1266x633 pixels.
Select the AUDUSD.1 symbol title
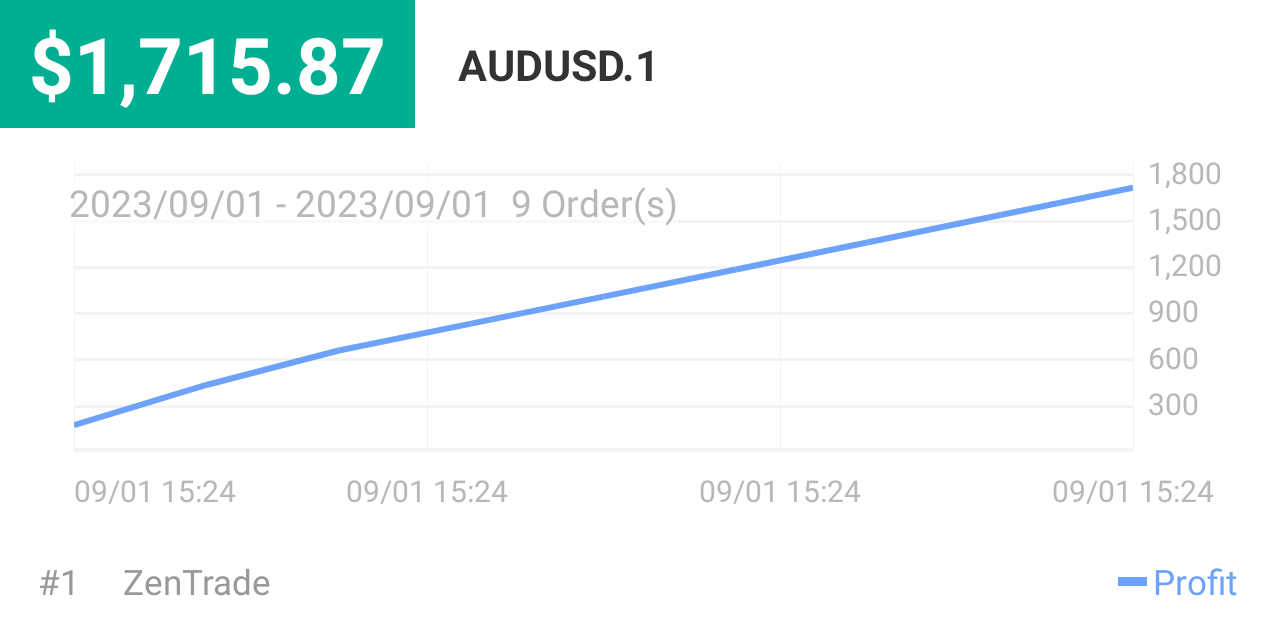(557, 67)
